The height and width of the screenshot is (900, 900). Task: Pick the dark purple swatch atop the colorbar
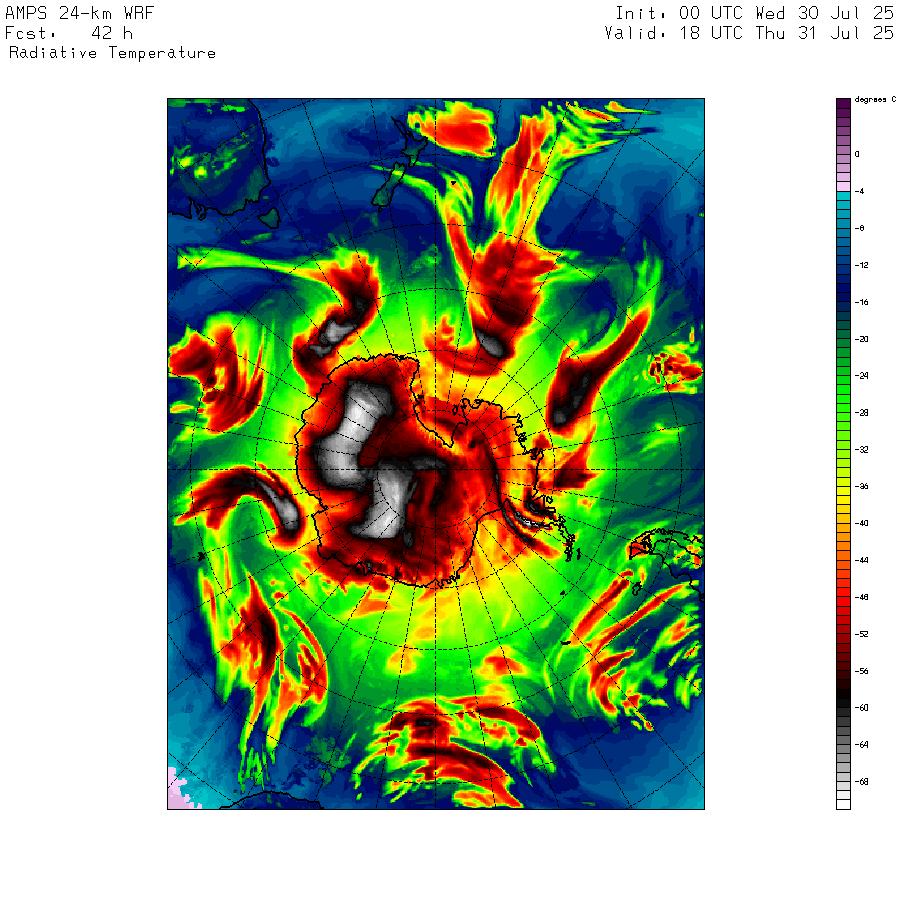843,103
